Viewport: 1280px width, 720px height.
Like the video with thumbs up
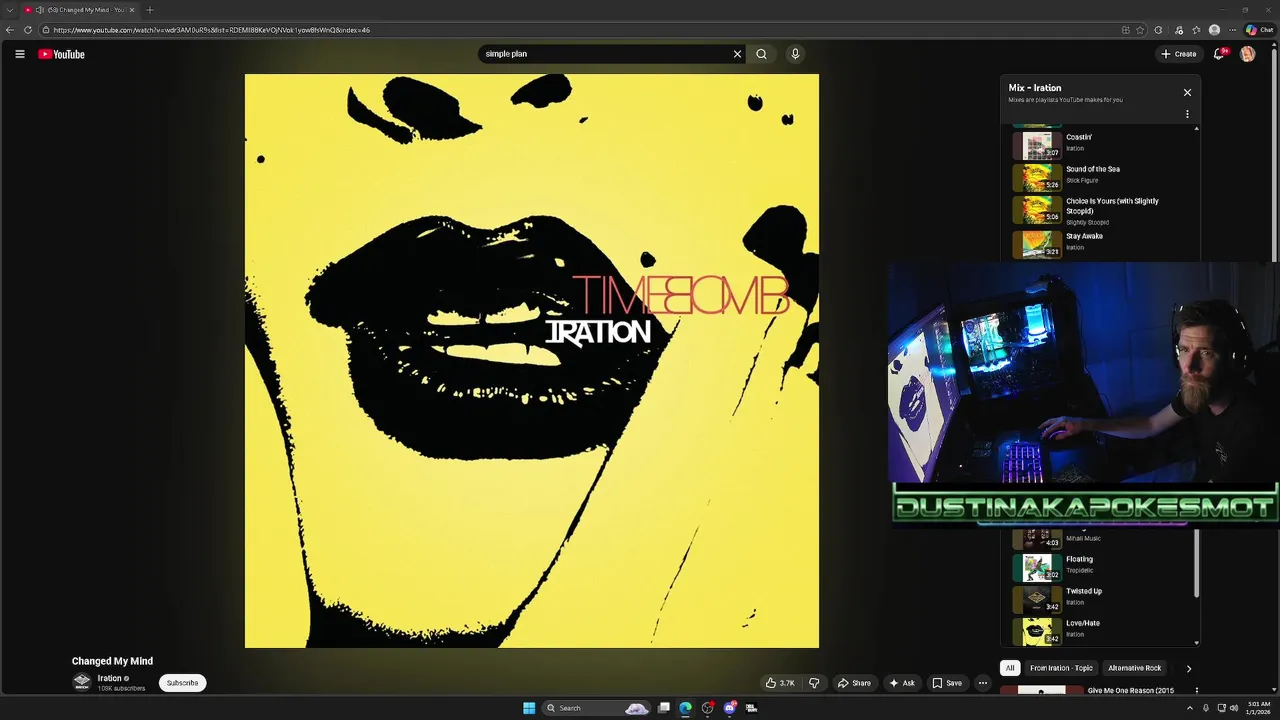click(780, 683)
